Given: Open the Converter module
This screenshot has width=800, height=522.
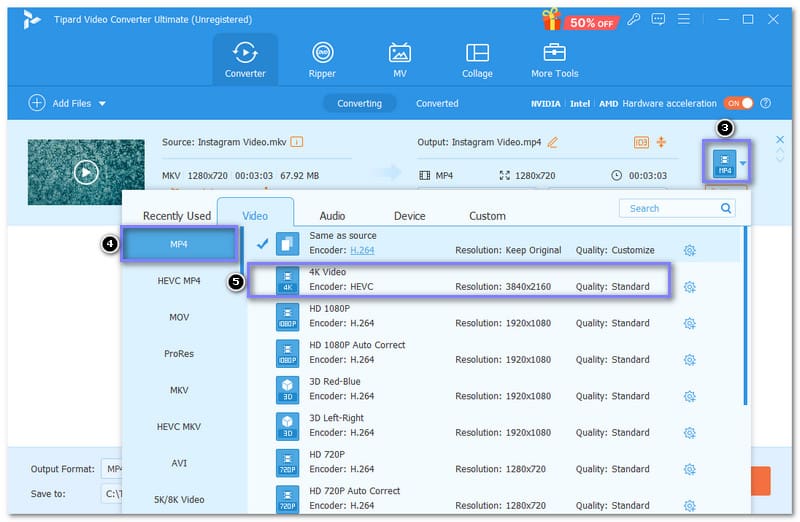Looking at the screenshot, I should tap(245, 60).
